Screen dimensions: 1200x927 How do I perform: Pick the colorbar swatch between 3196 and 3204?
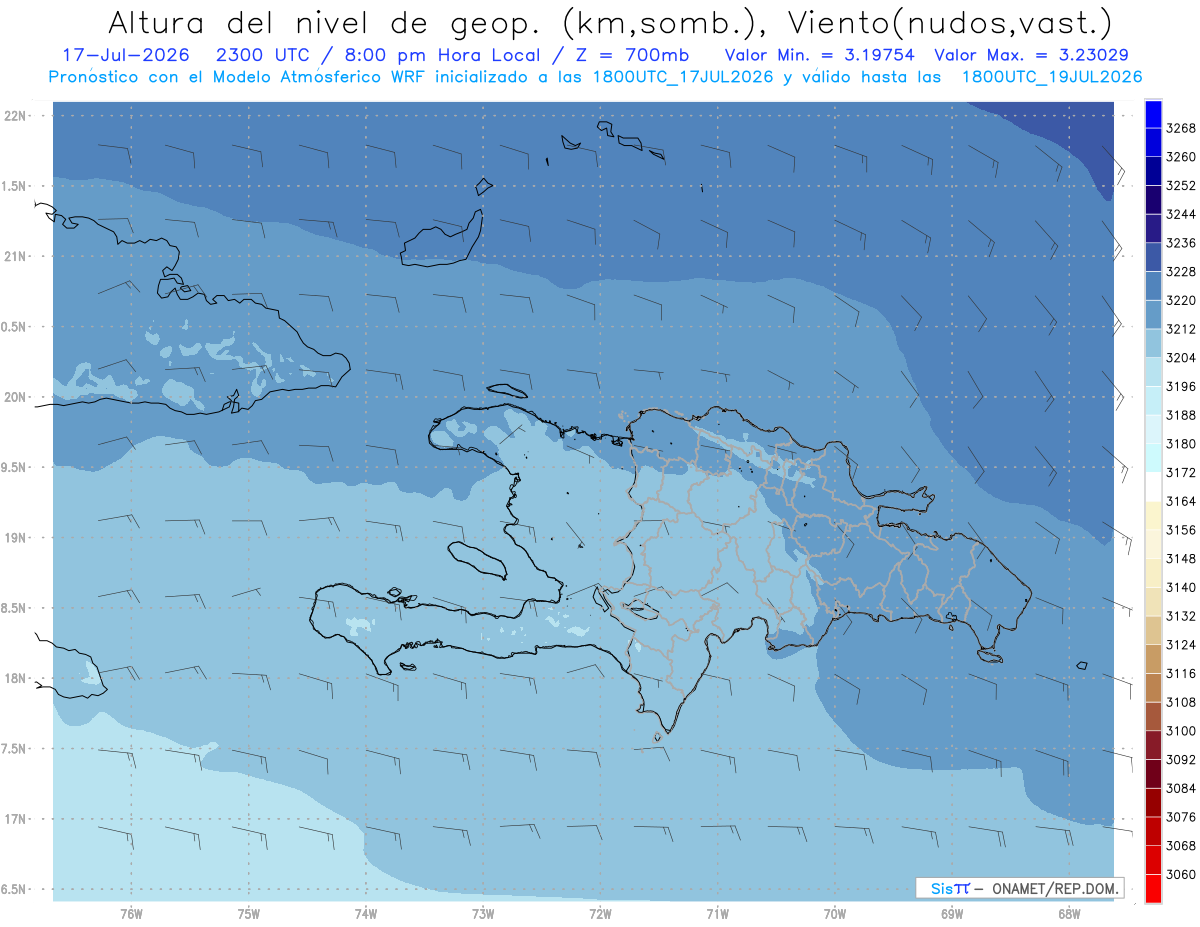[1153, 372]
